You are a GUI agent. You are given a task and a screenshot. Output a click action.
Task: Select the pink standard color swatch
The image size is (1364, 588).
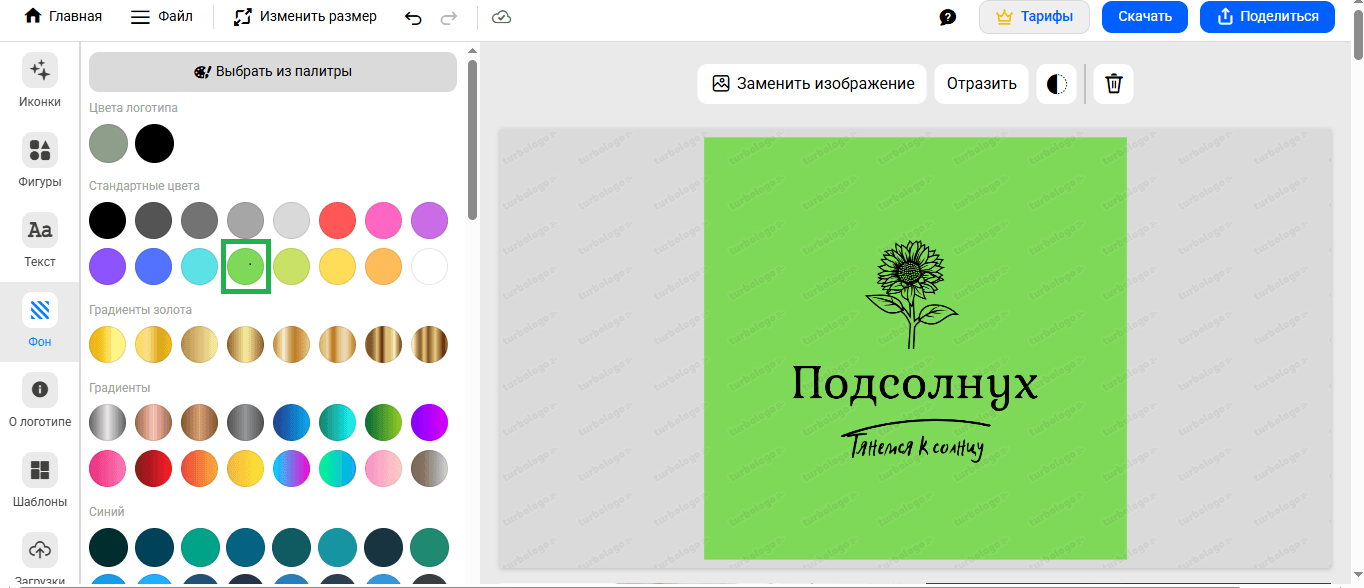tap(384, 220)
